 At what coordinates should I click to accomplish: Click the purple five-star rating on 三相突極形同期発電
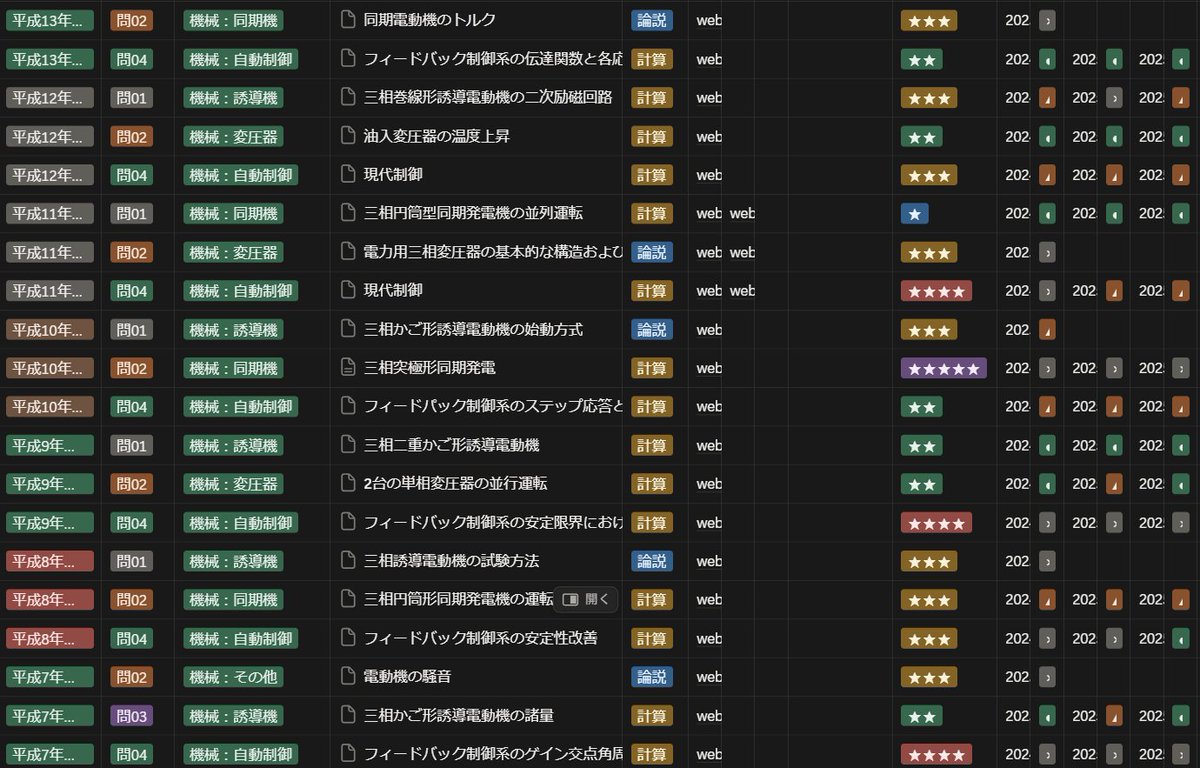pyautogui.click(x=943, y=368)
